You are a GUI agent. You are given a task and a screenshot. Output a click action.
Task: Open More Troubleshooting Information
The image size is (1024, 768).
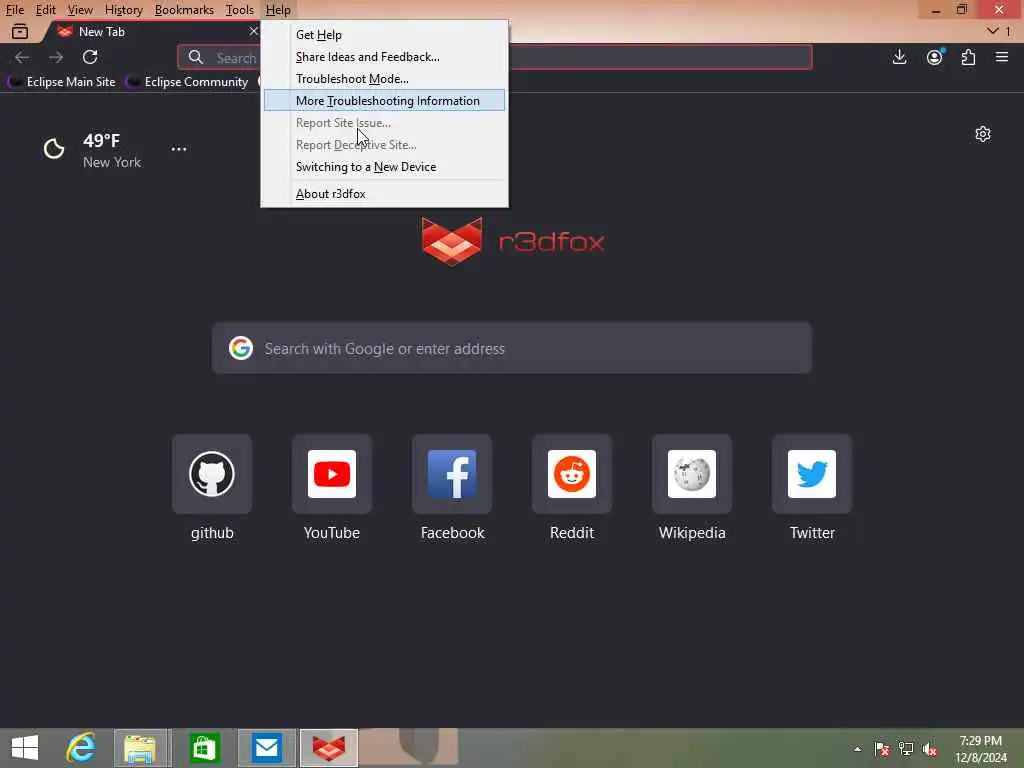(384, 101)
